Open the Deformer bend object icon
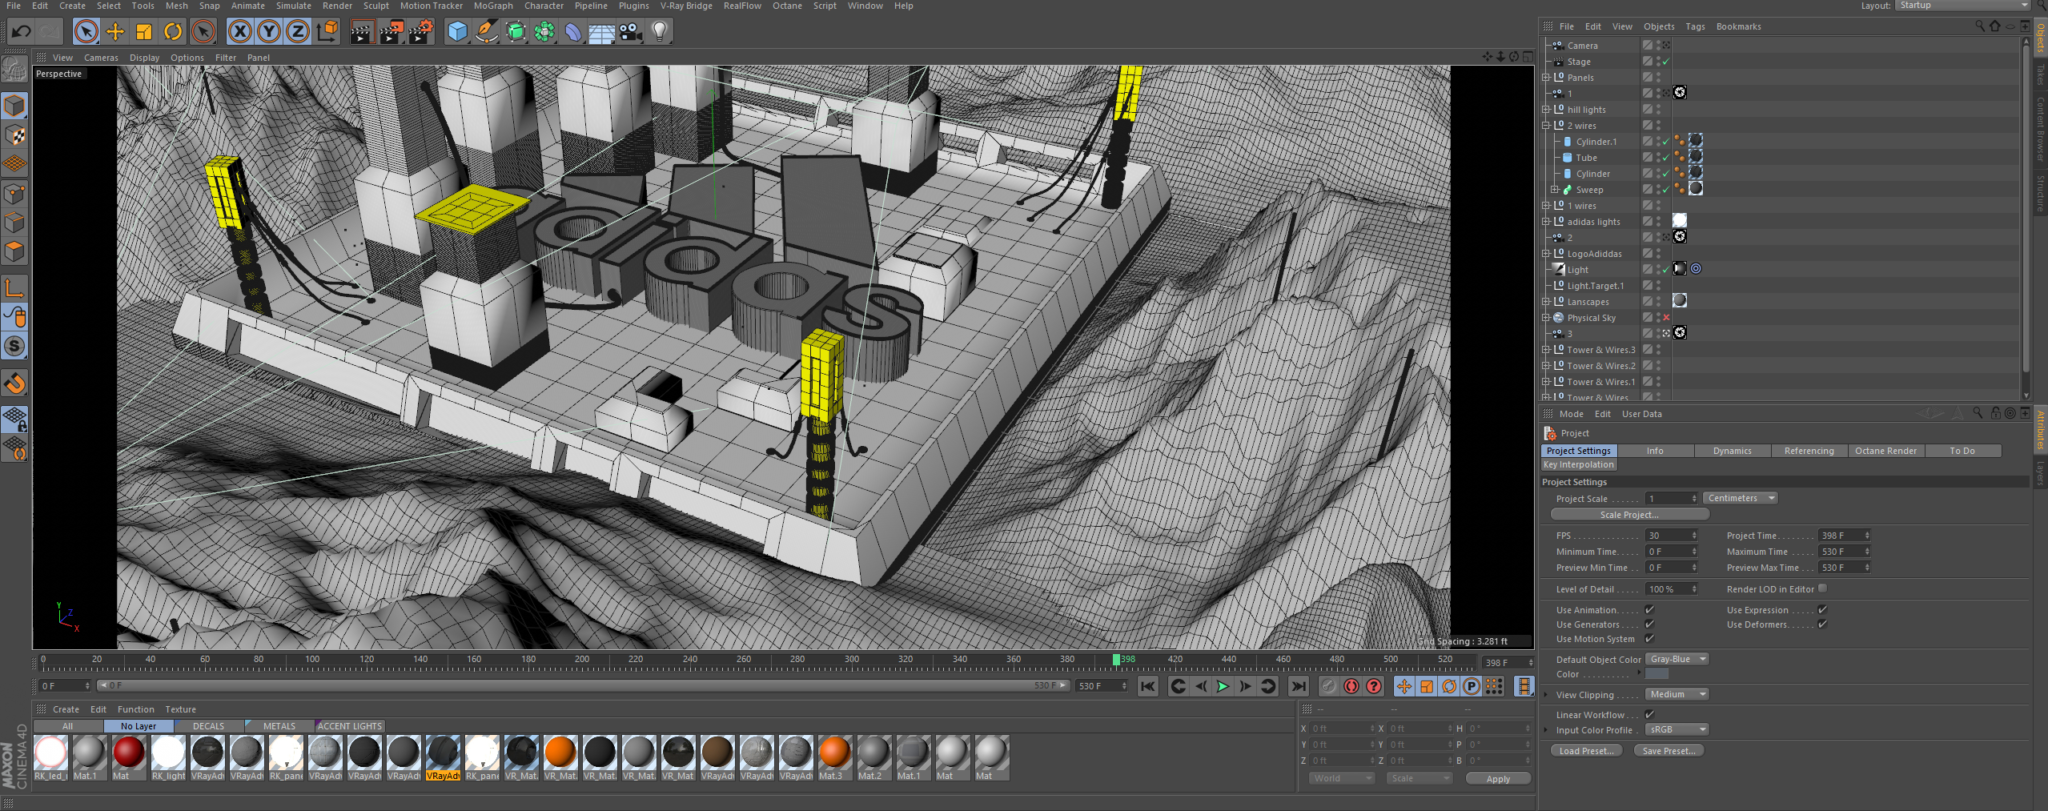This screenshot has height=811, width=2048. pos(572,32)
